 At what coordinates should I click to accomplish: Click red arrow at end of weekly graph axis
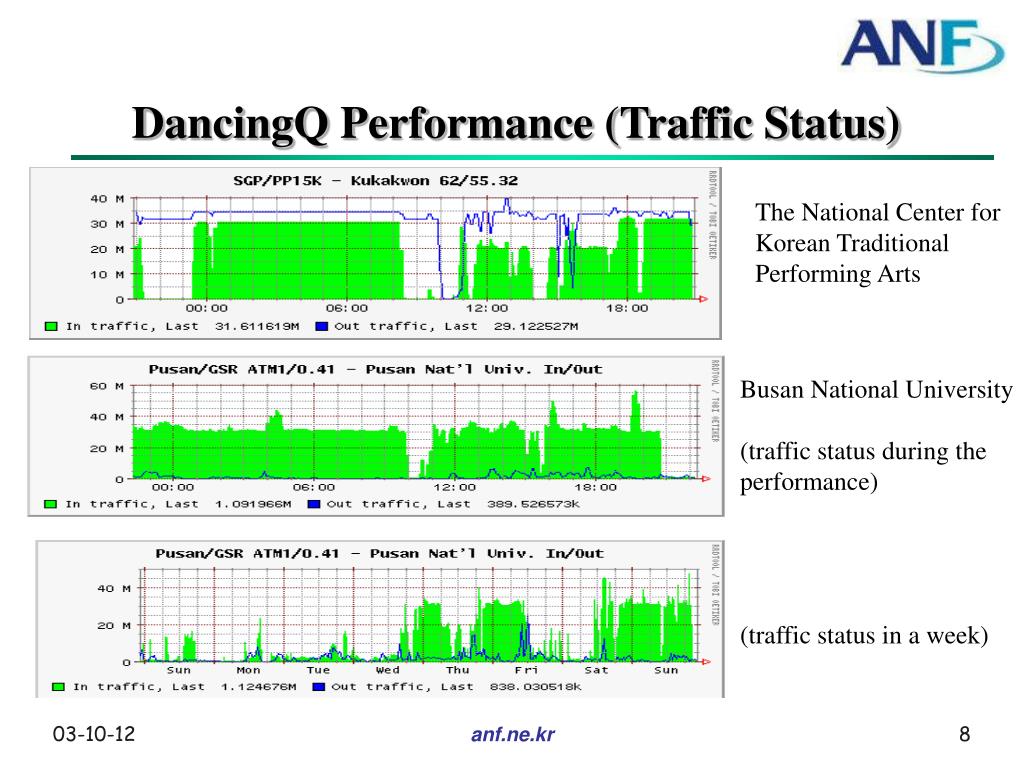705,662
